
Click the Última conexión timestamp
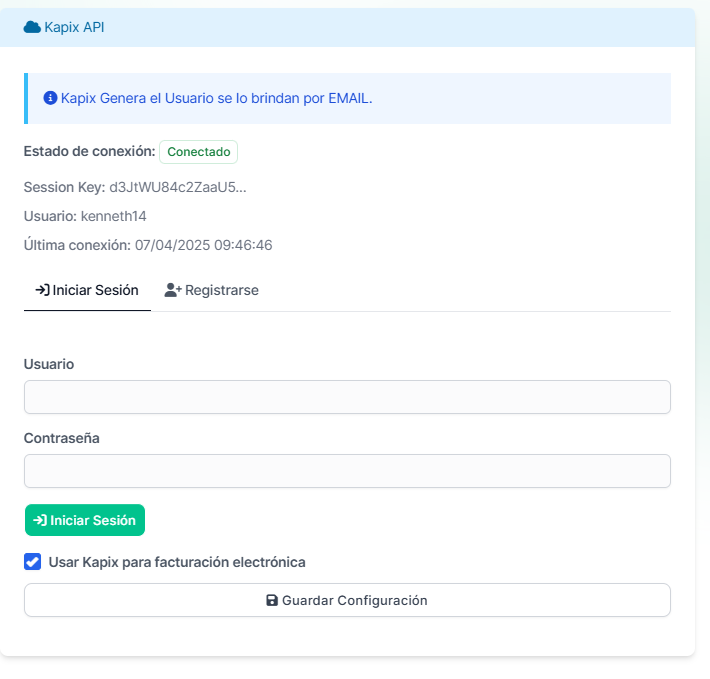click(x=204, y=245)
